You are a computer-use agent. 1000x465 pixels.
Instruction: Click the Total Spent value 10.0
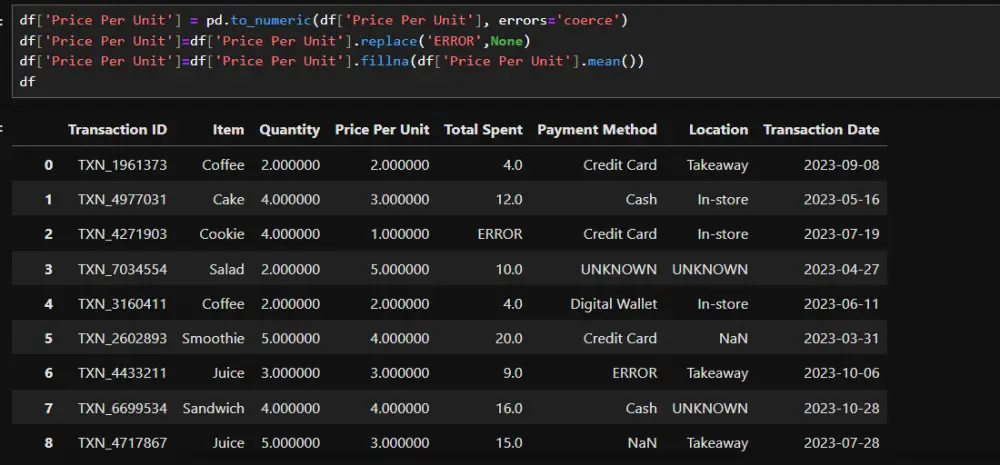[510, 269]
